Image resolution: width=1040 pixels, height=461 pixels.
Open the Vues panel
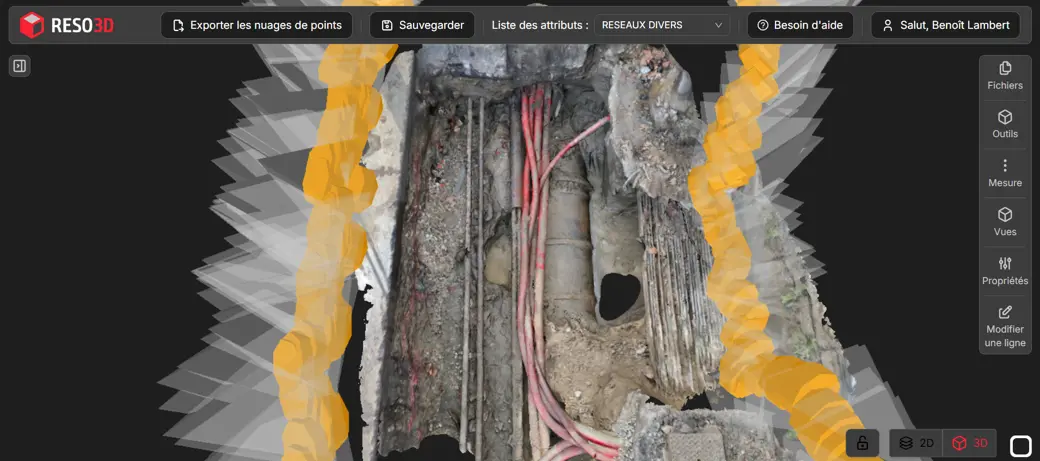1005,222
